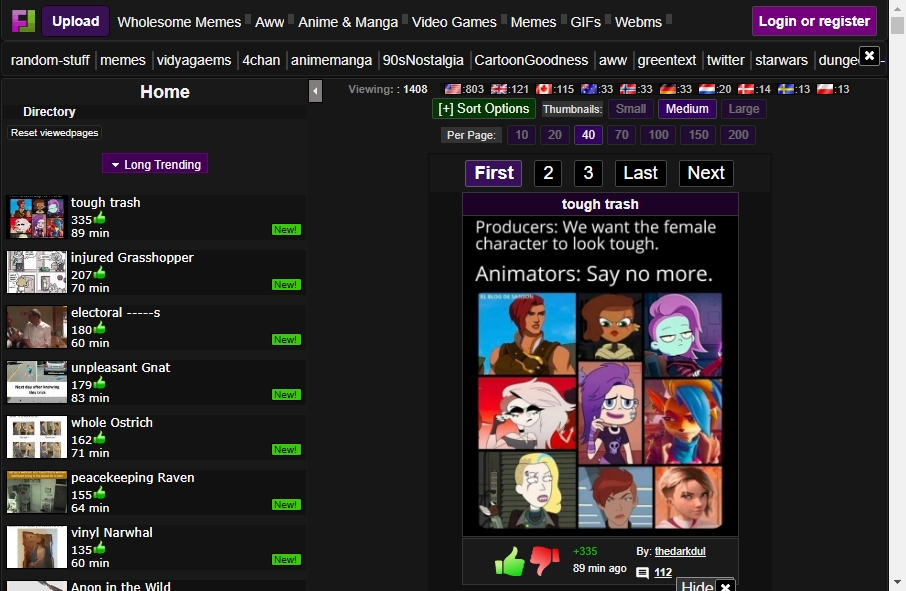The image size is (906, 591).
Task: Open the Memes category
Action: click(x=533, y=22)
